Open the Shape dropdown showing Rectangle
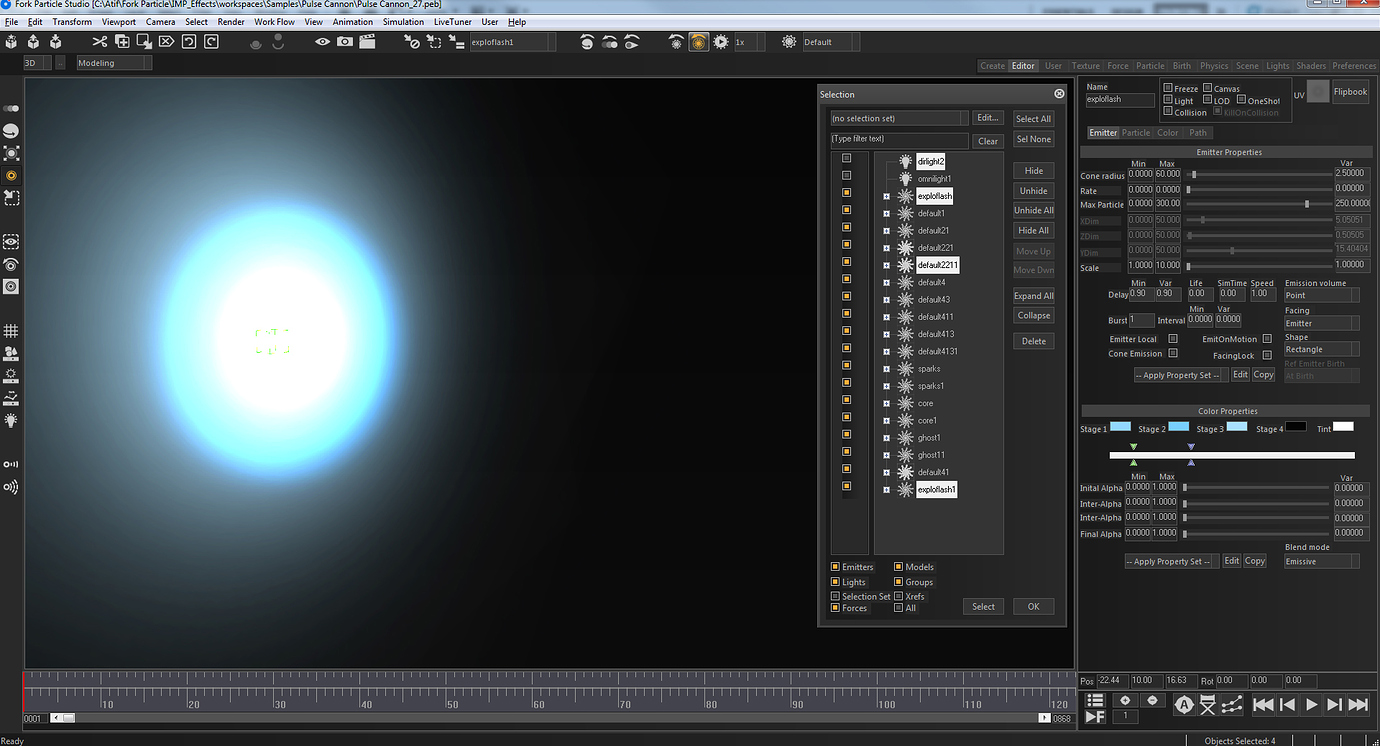 1321,348
